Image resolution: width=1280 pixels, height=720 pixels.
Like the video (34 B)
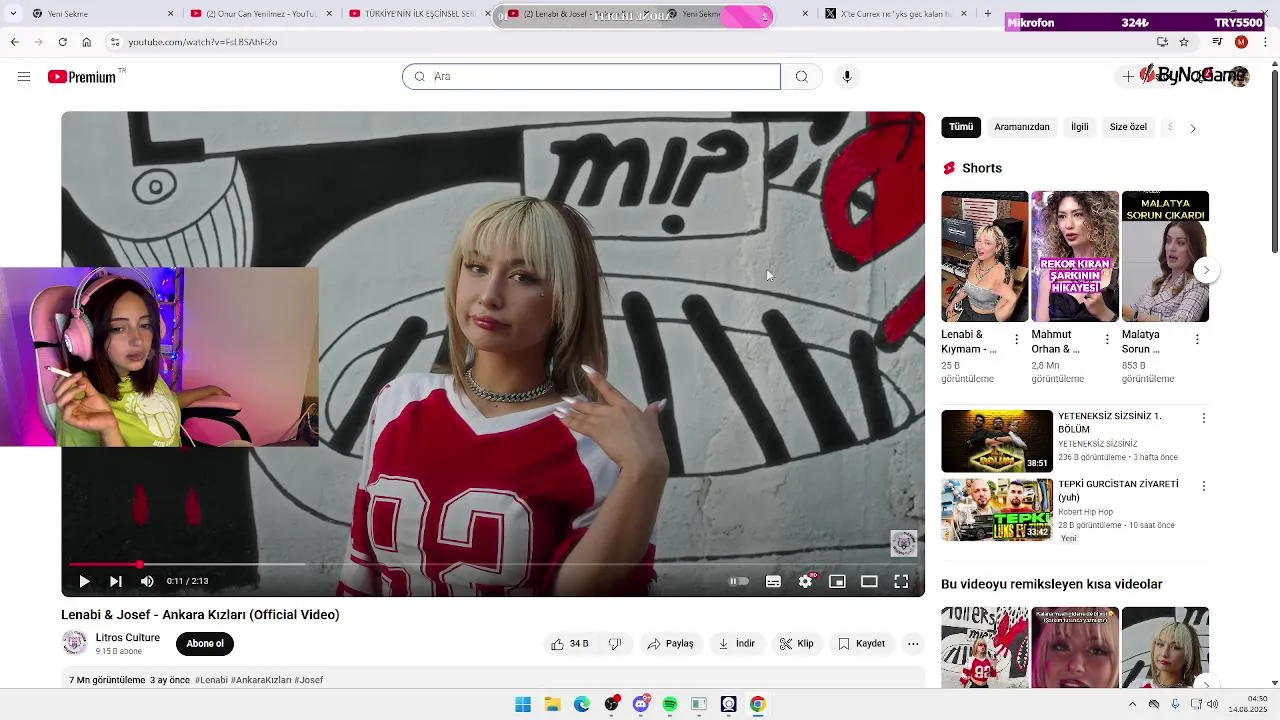click(570, 644)
